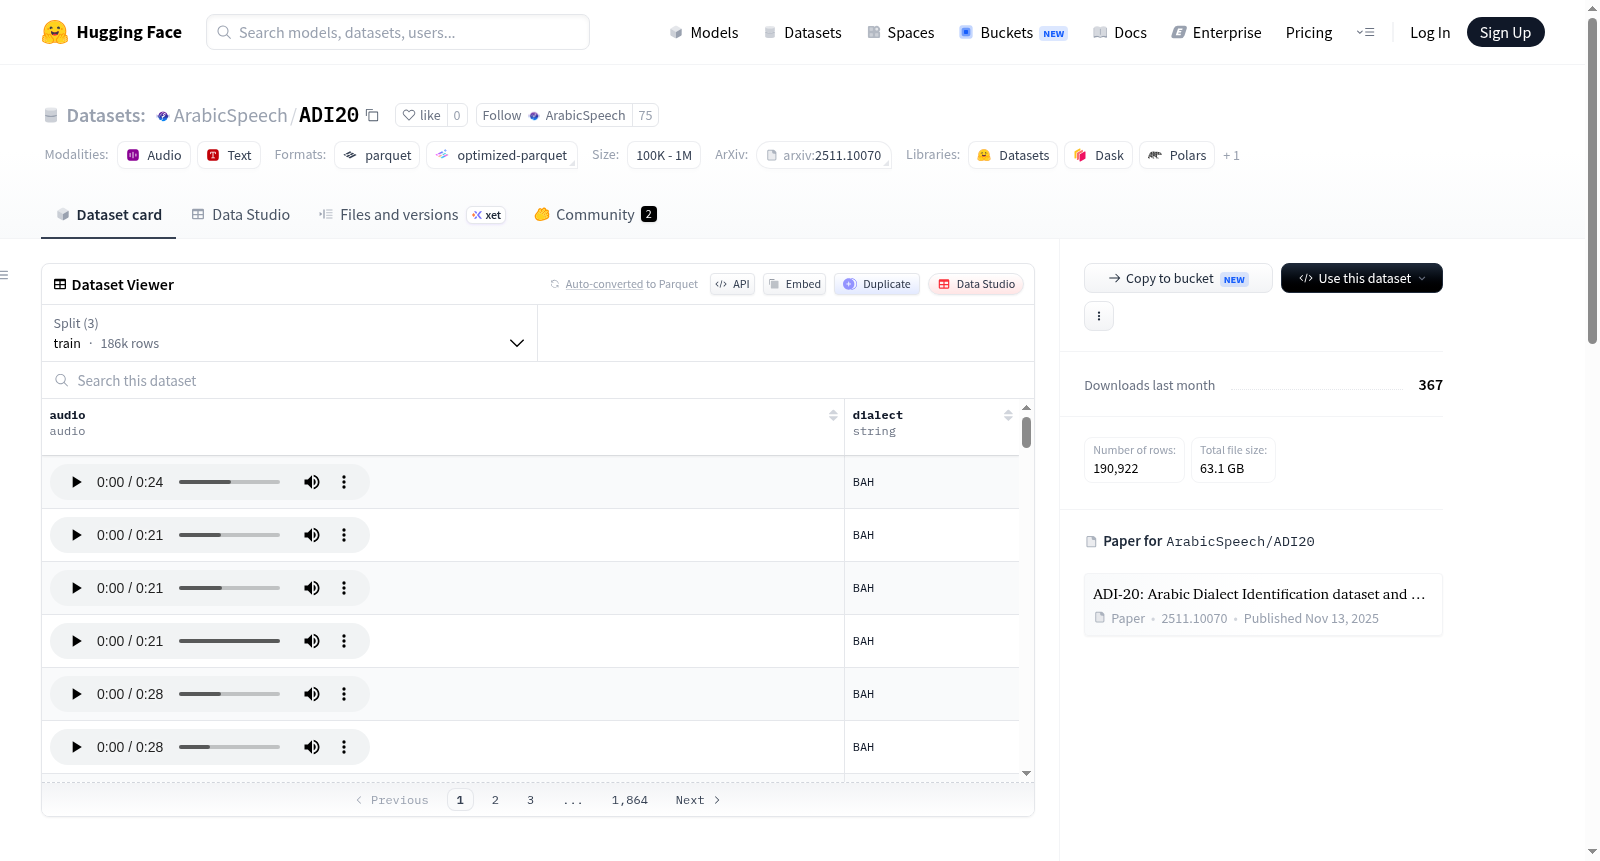Toggle the left sidebar outline icon
This screenshot has height=861, width=1600.
(x=4, y=275)
